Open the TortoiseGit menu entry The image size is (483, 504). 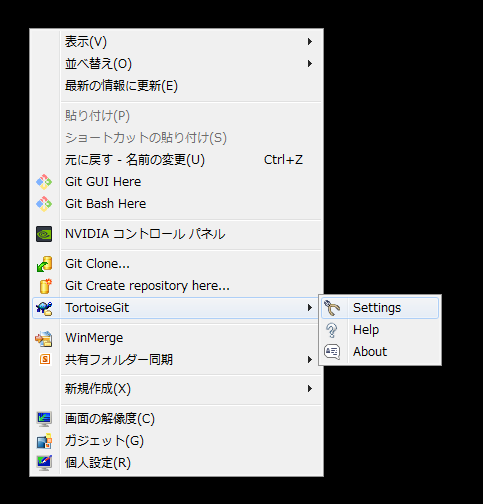[x=176, y=308]
